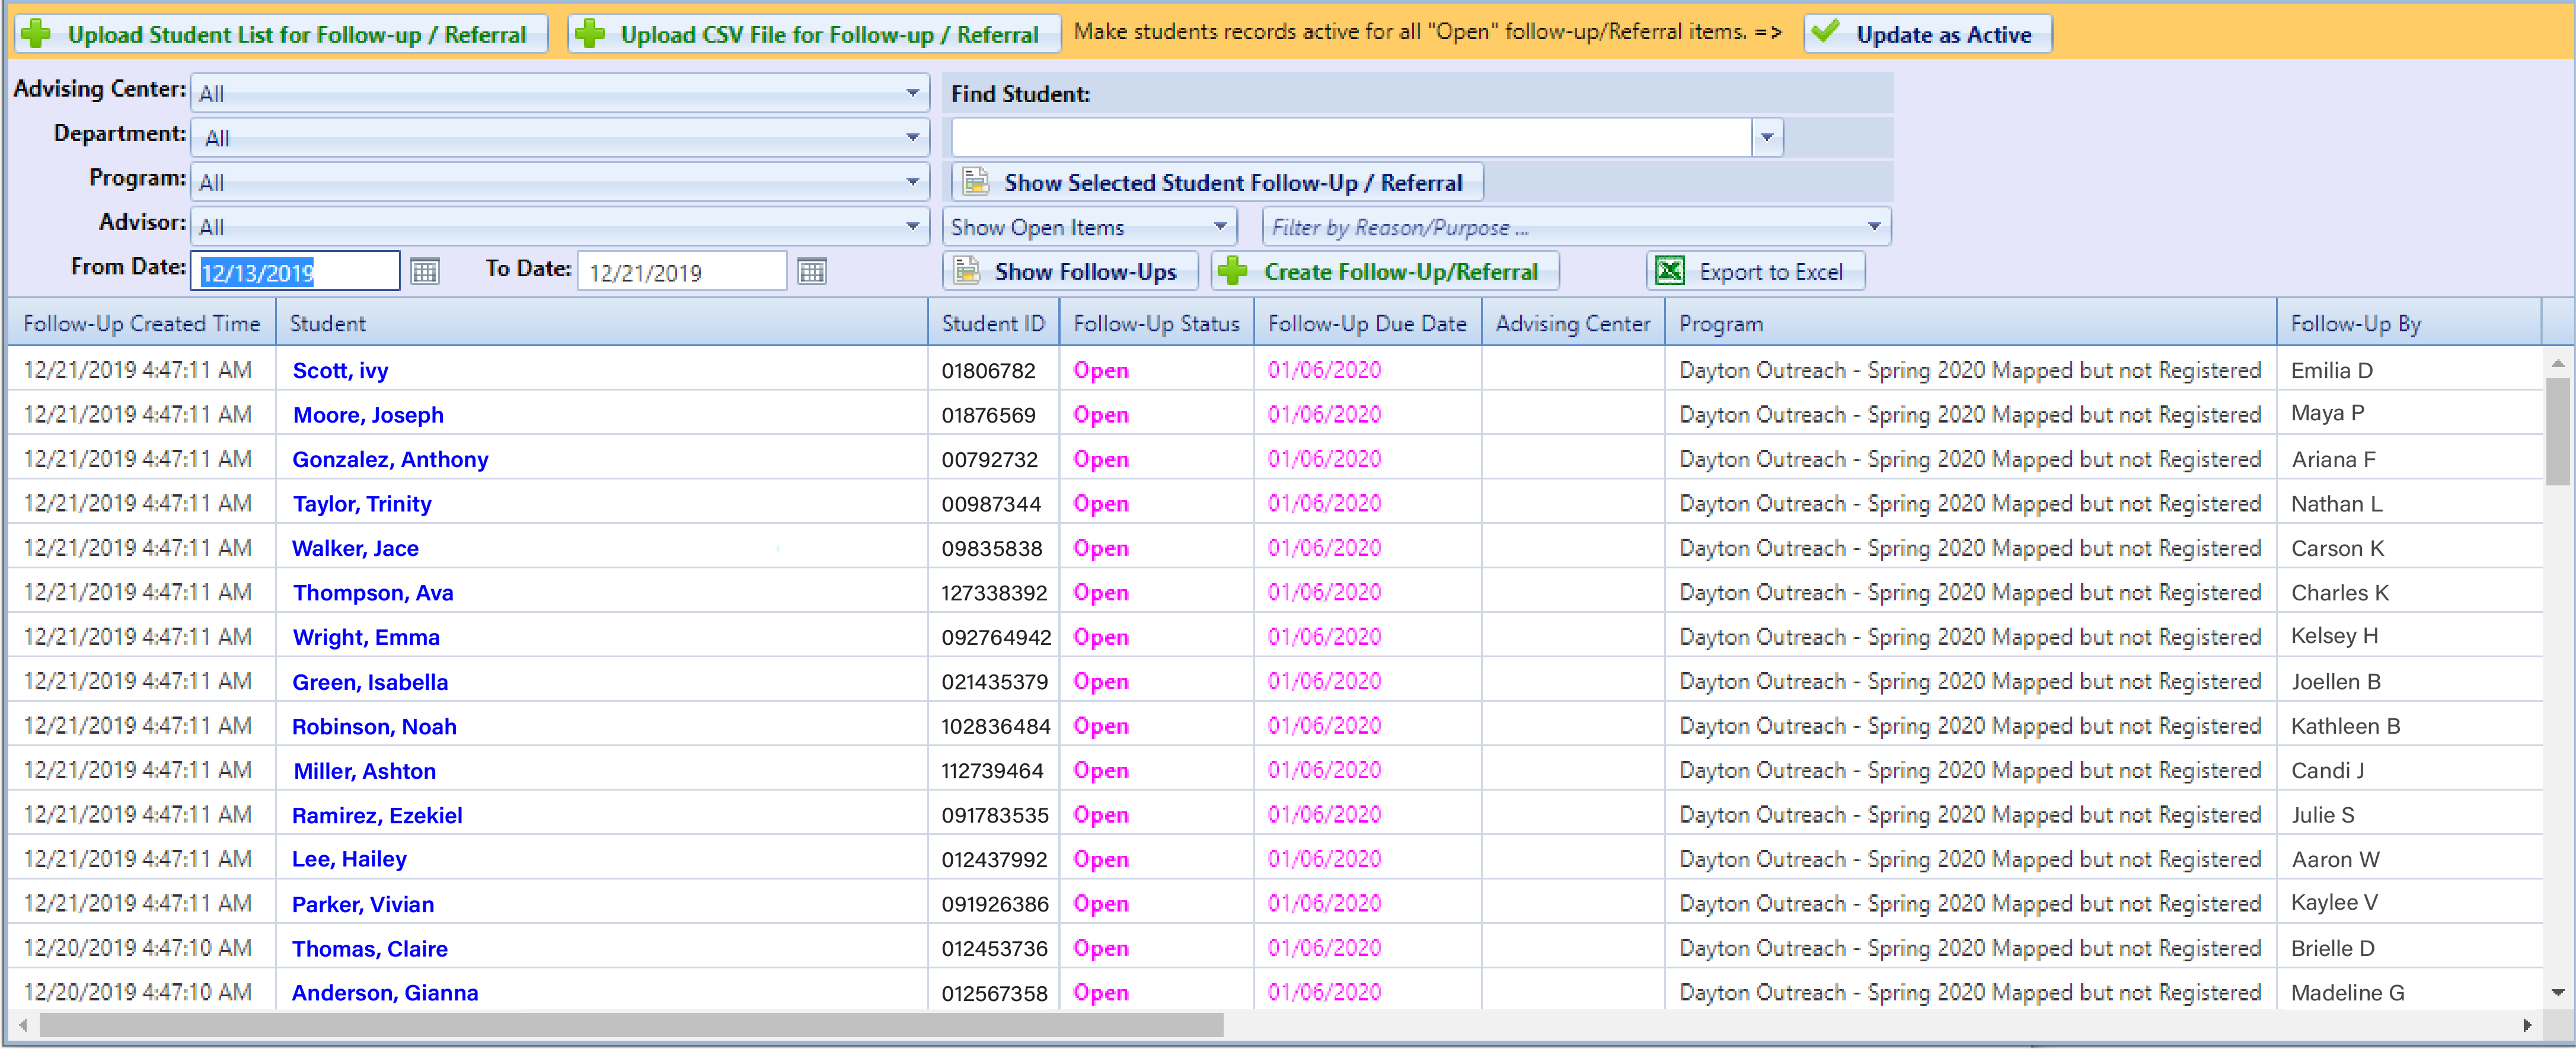Open the To Date calendar picker icon
2576x1049 pixels.
(x=812, y=272)
